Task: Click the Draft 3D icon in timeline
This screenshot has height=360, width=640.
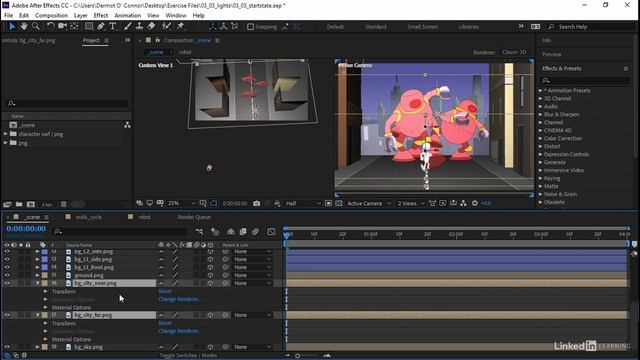Action: point(215,232)
